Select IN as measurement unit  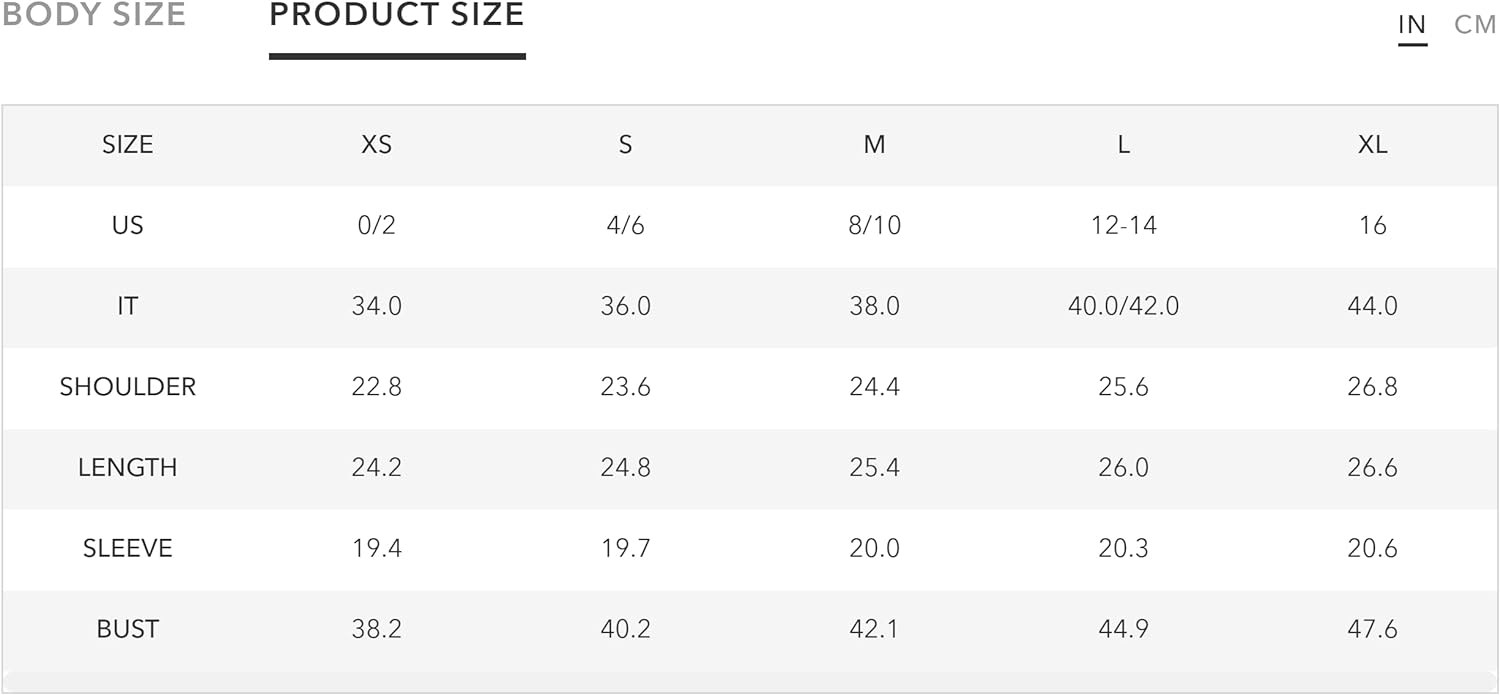[x=1412, y=24]
